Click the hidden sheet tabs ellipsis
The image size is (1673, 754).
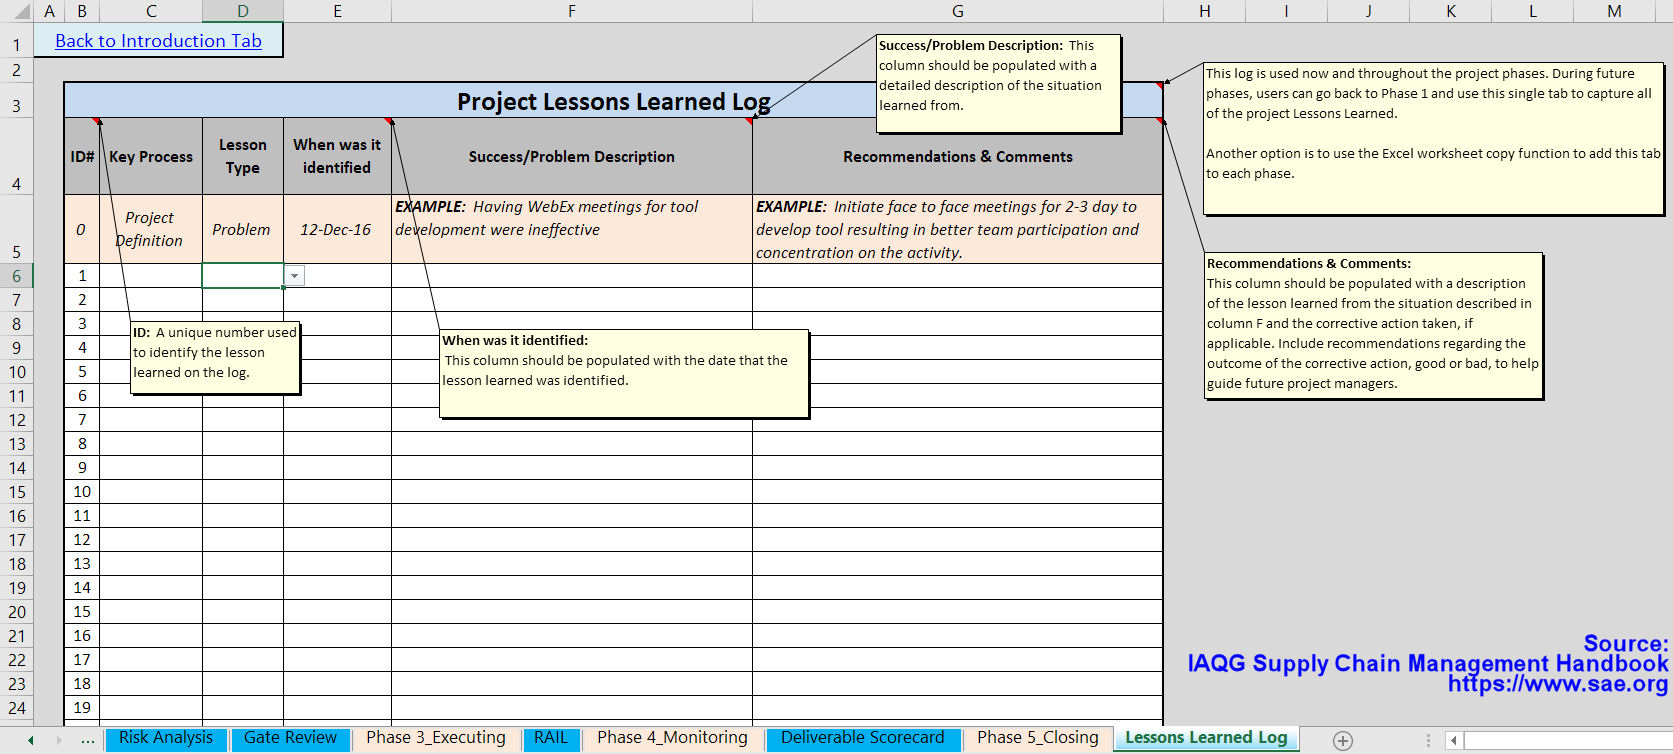click(88, 740)
